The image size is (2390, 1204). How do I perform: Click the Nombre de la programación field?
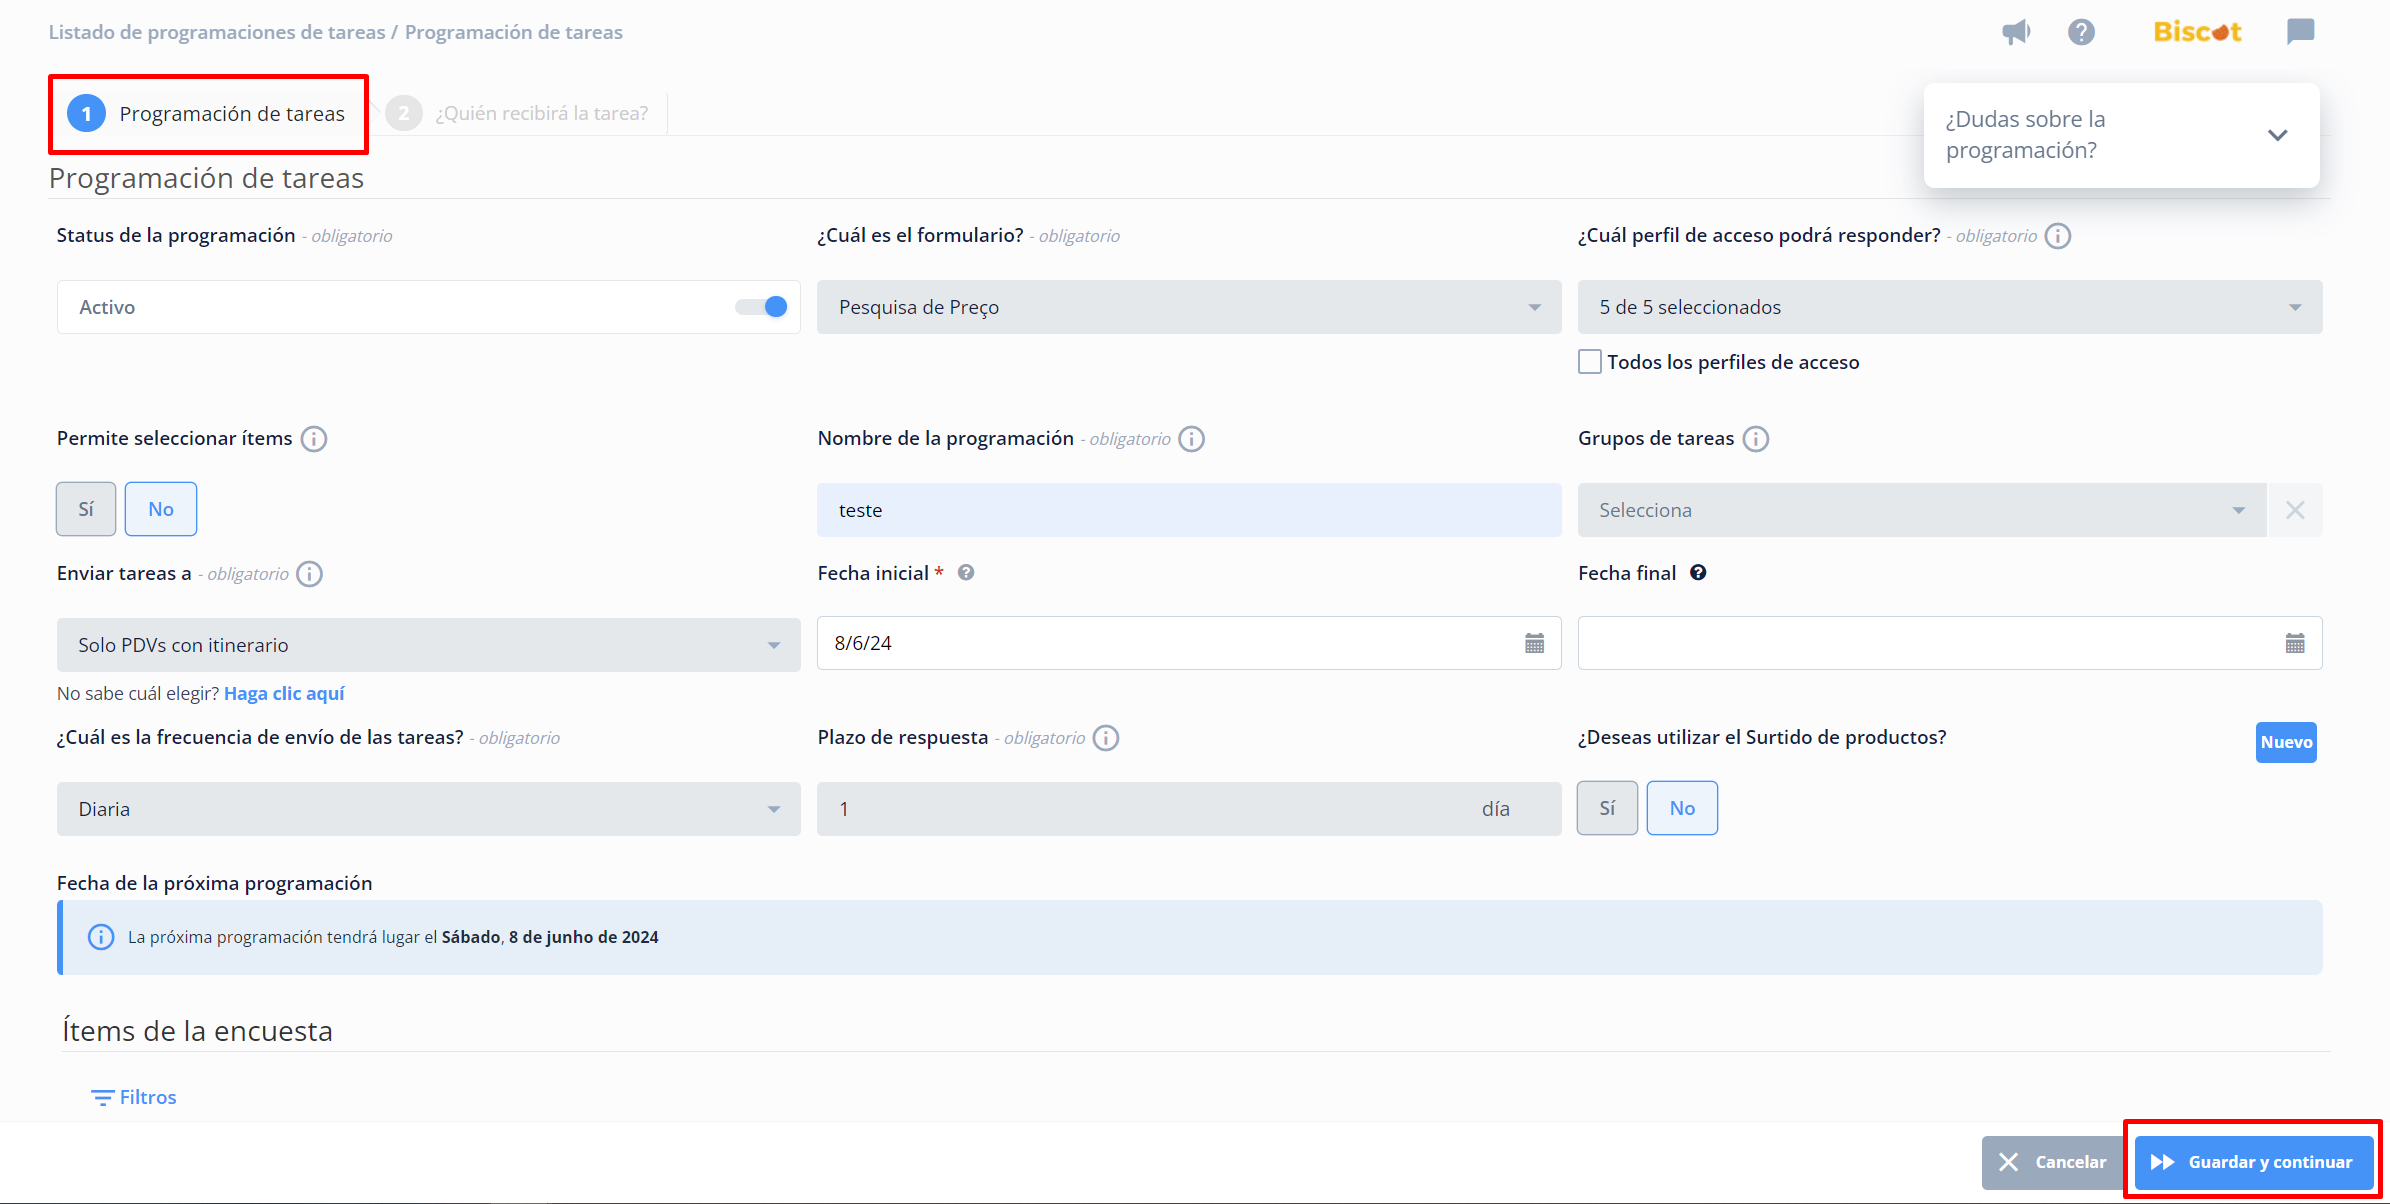click(x=1188, y=510)
